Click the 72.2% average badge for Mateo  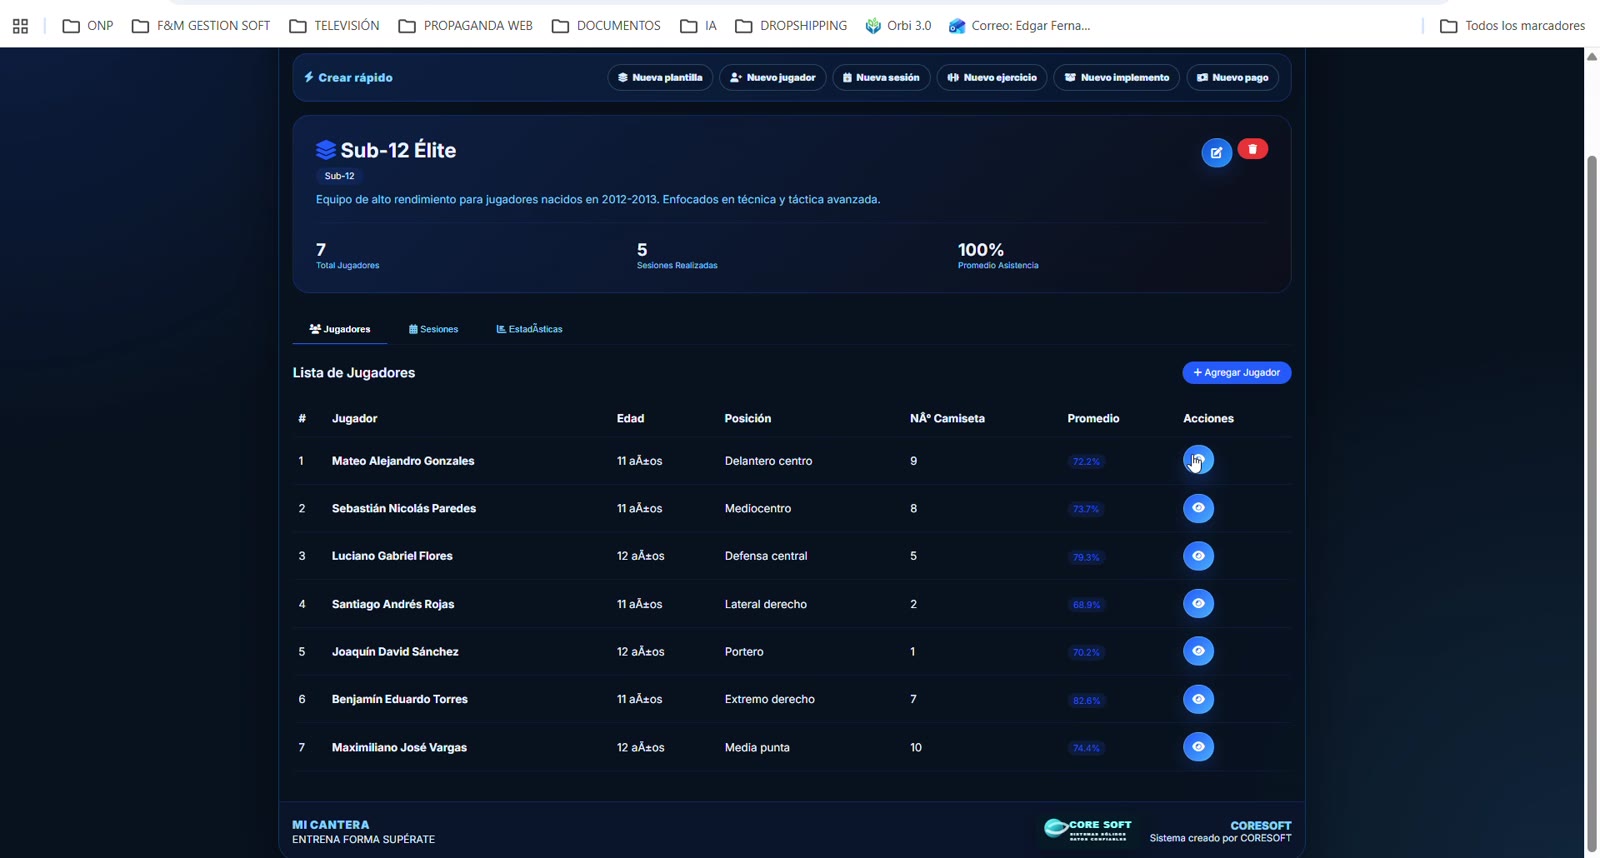tap(1086, 462)
